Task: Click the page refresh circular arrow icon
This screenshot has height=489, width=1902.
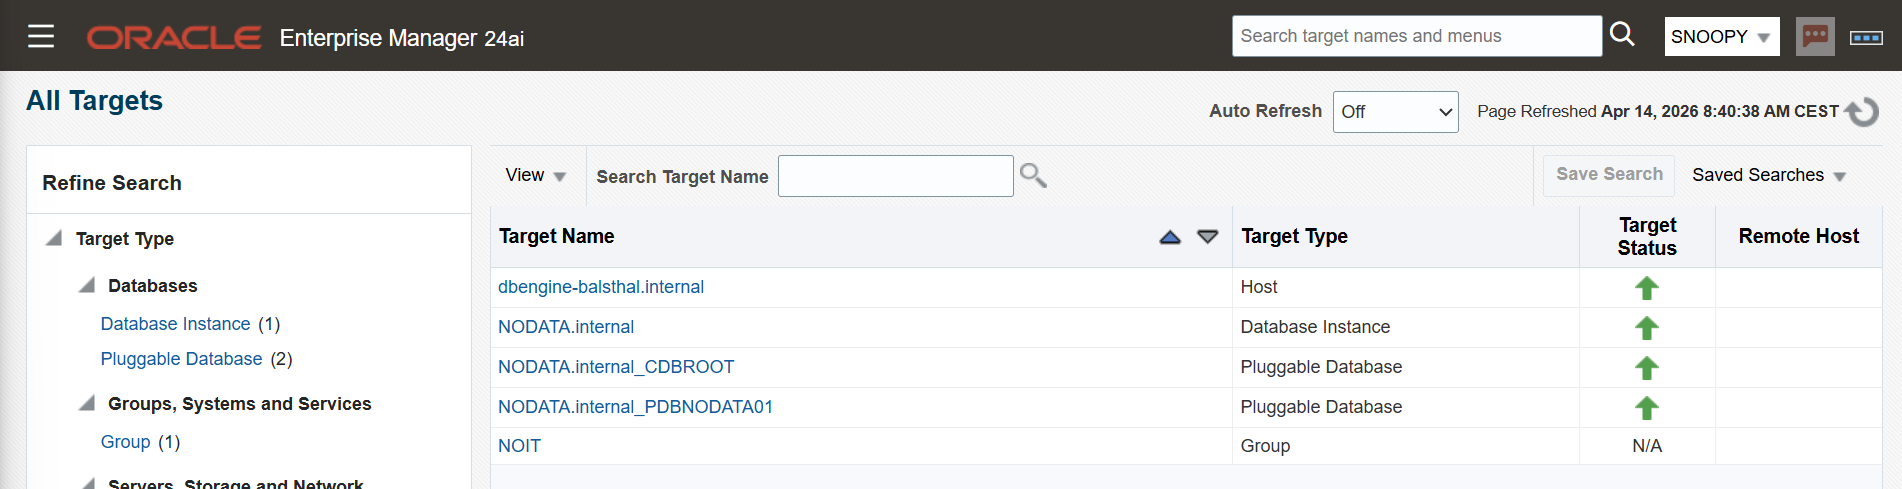Action: point(1862,112)
